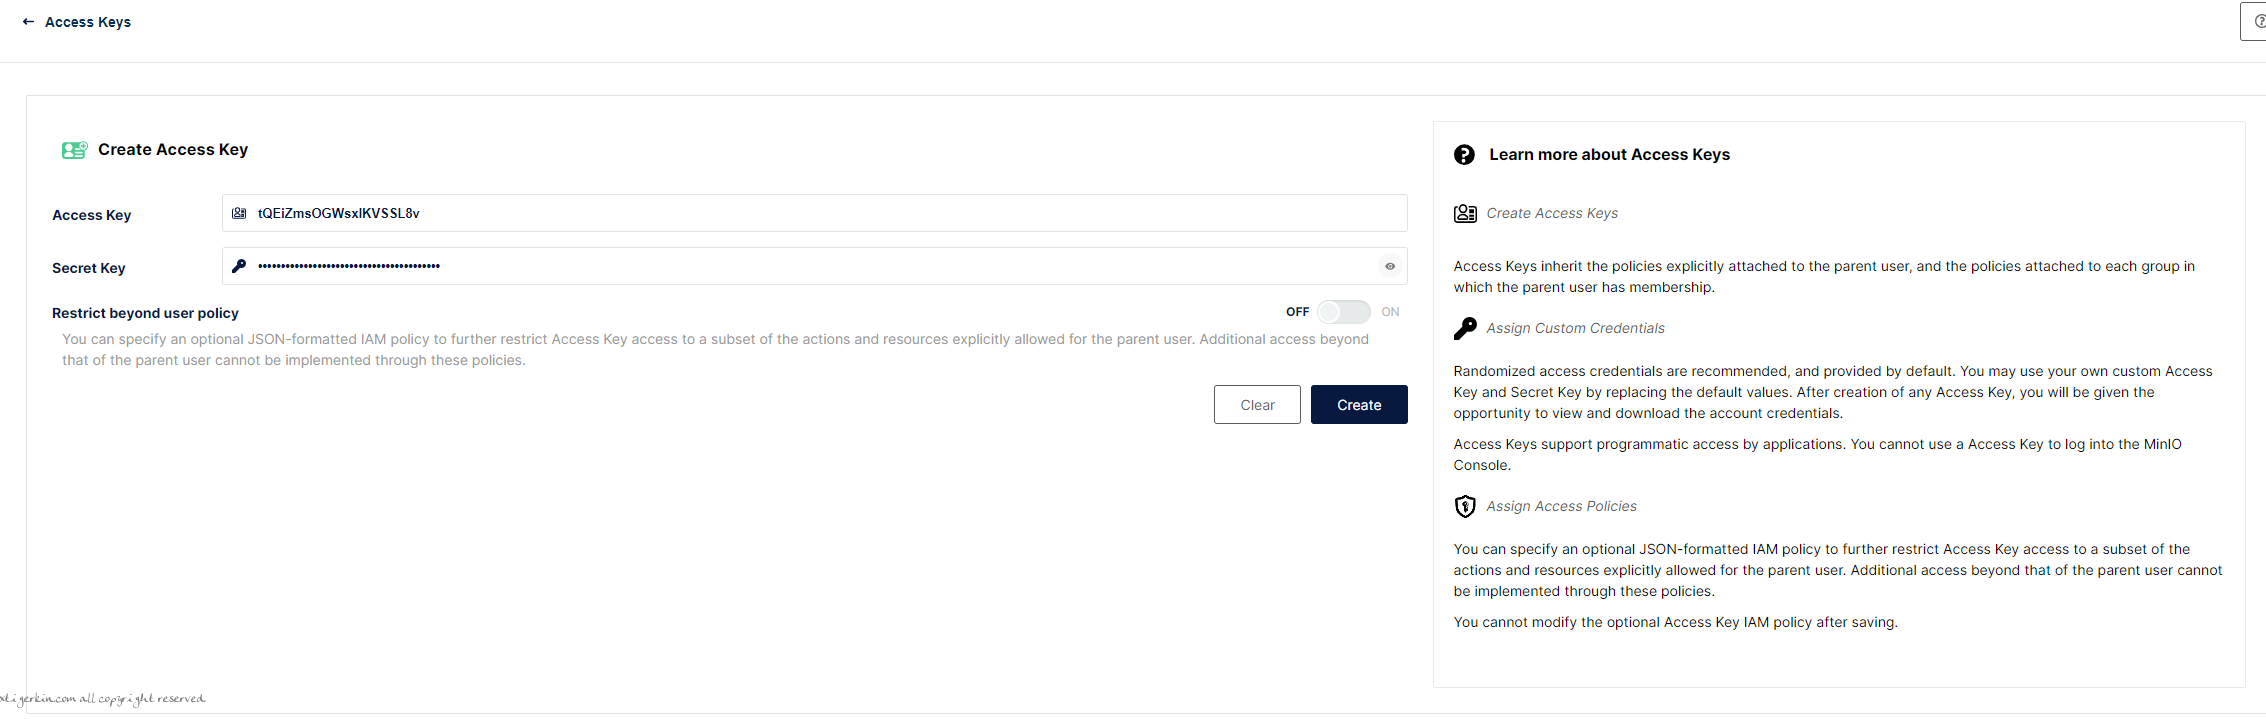This screenshot has height=719, width=2266.
Task: Click the back arrow beside Access Keys
Action: click(x=28, y=21)
